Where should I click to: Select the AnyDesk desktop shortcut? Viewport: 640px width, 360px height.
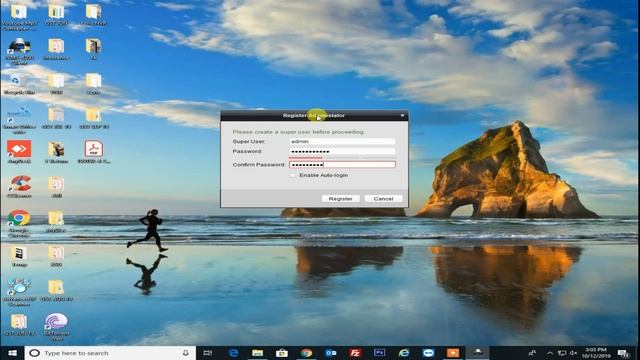[x=19, y=152]
